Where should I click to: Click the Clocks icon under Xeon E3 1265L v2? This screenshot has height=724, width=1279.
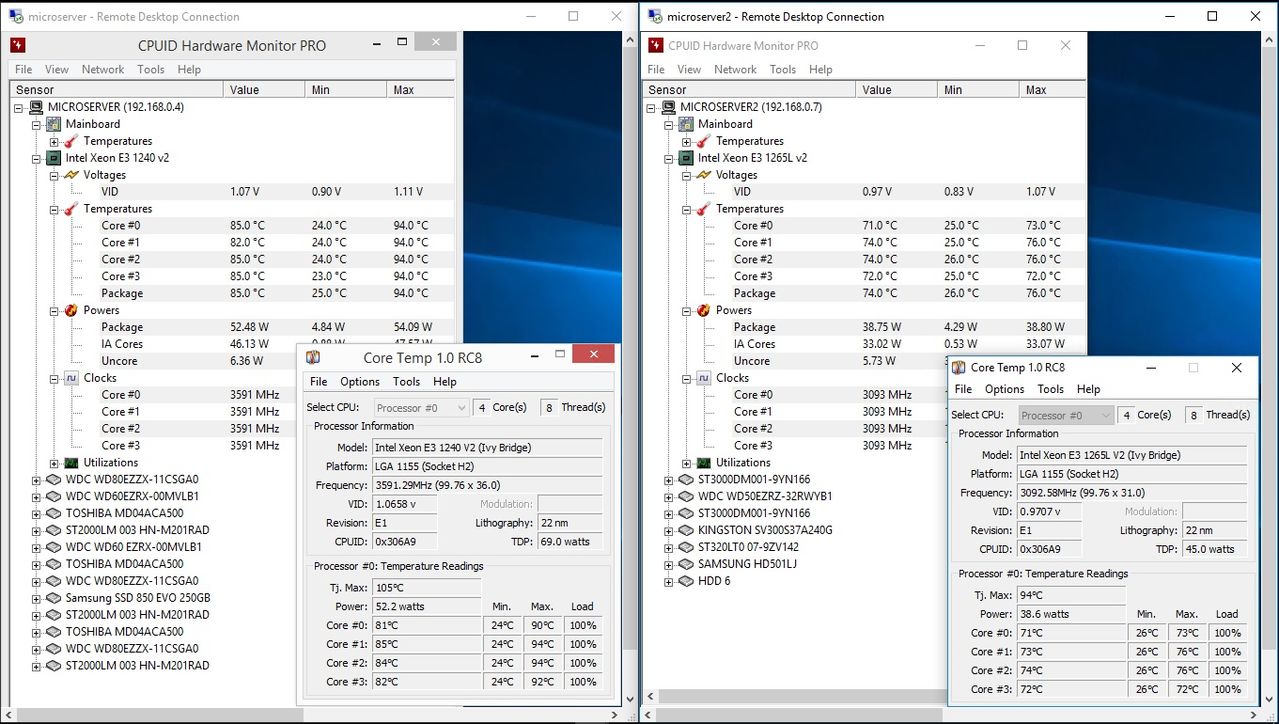(x=703, y=378)
